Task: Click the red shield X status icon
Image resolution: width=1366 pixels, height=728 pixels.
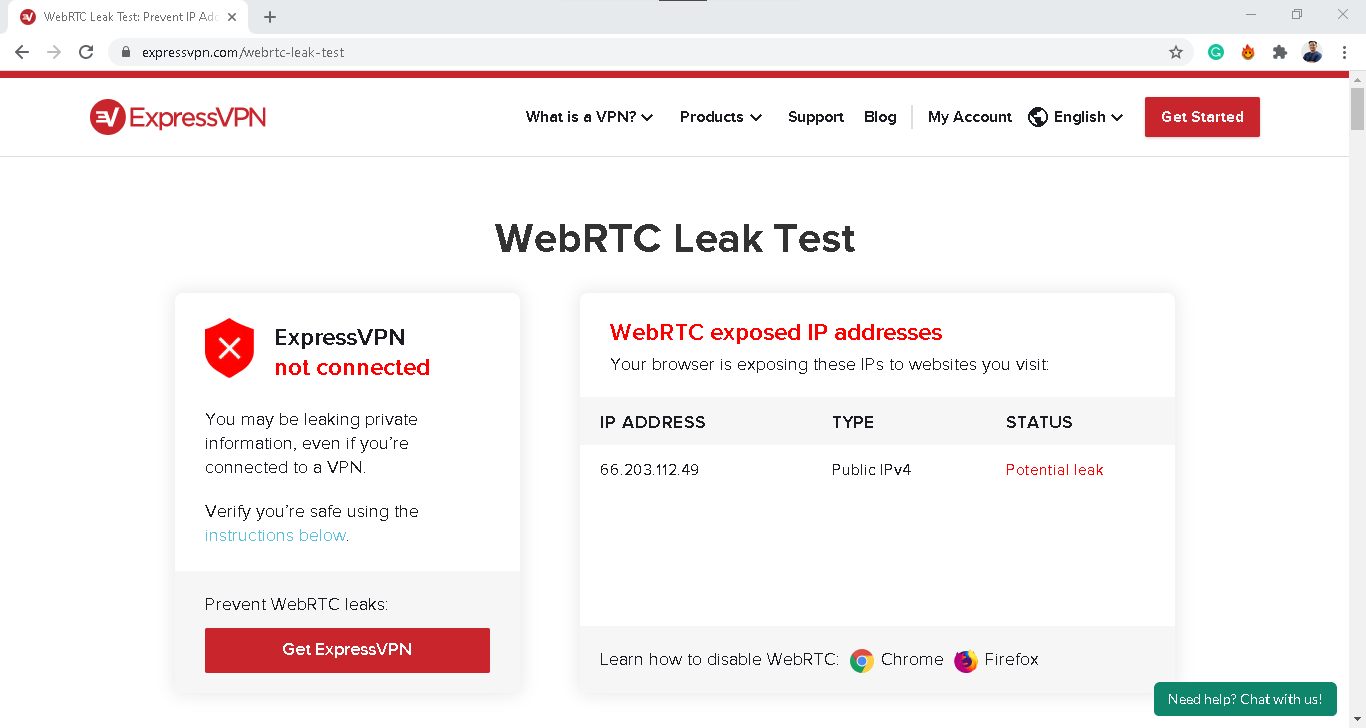Action: (x=229, y=348)
